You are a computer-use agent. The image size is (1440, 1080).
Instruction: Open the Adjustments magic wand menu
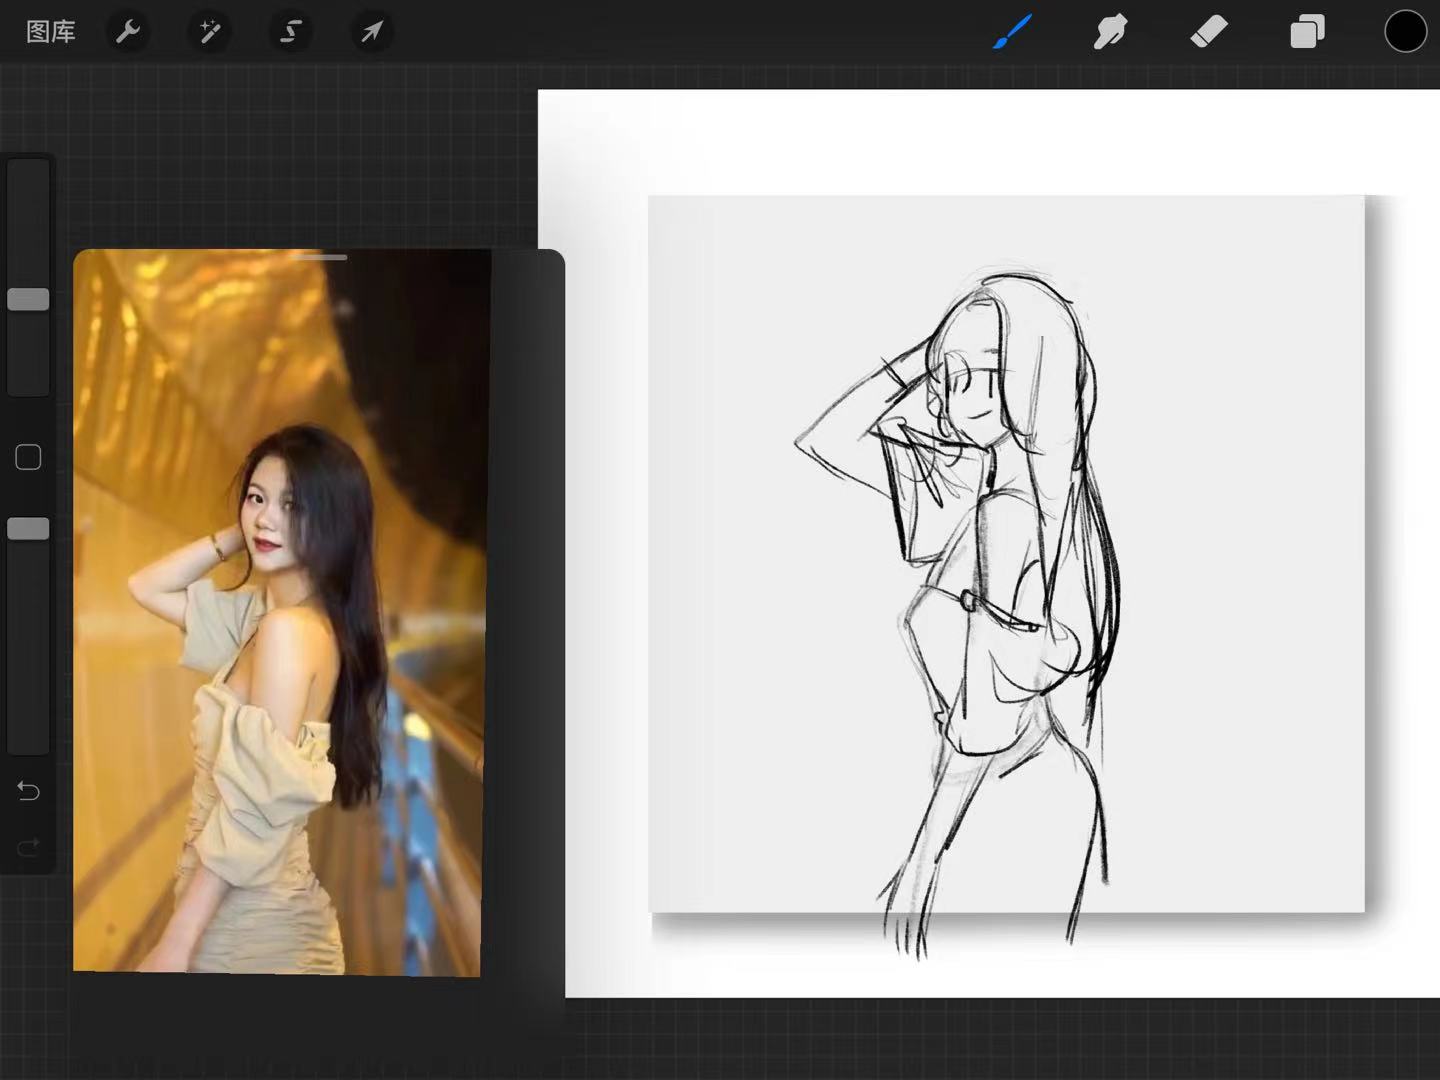(209, 32)
